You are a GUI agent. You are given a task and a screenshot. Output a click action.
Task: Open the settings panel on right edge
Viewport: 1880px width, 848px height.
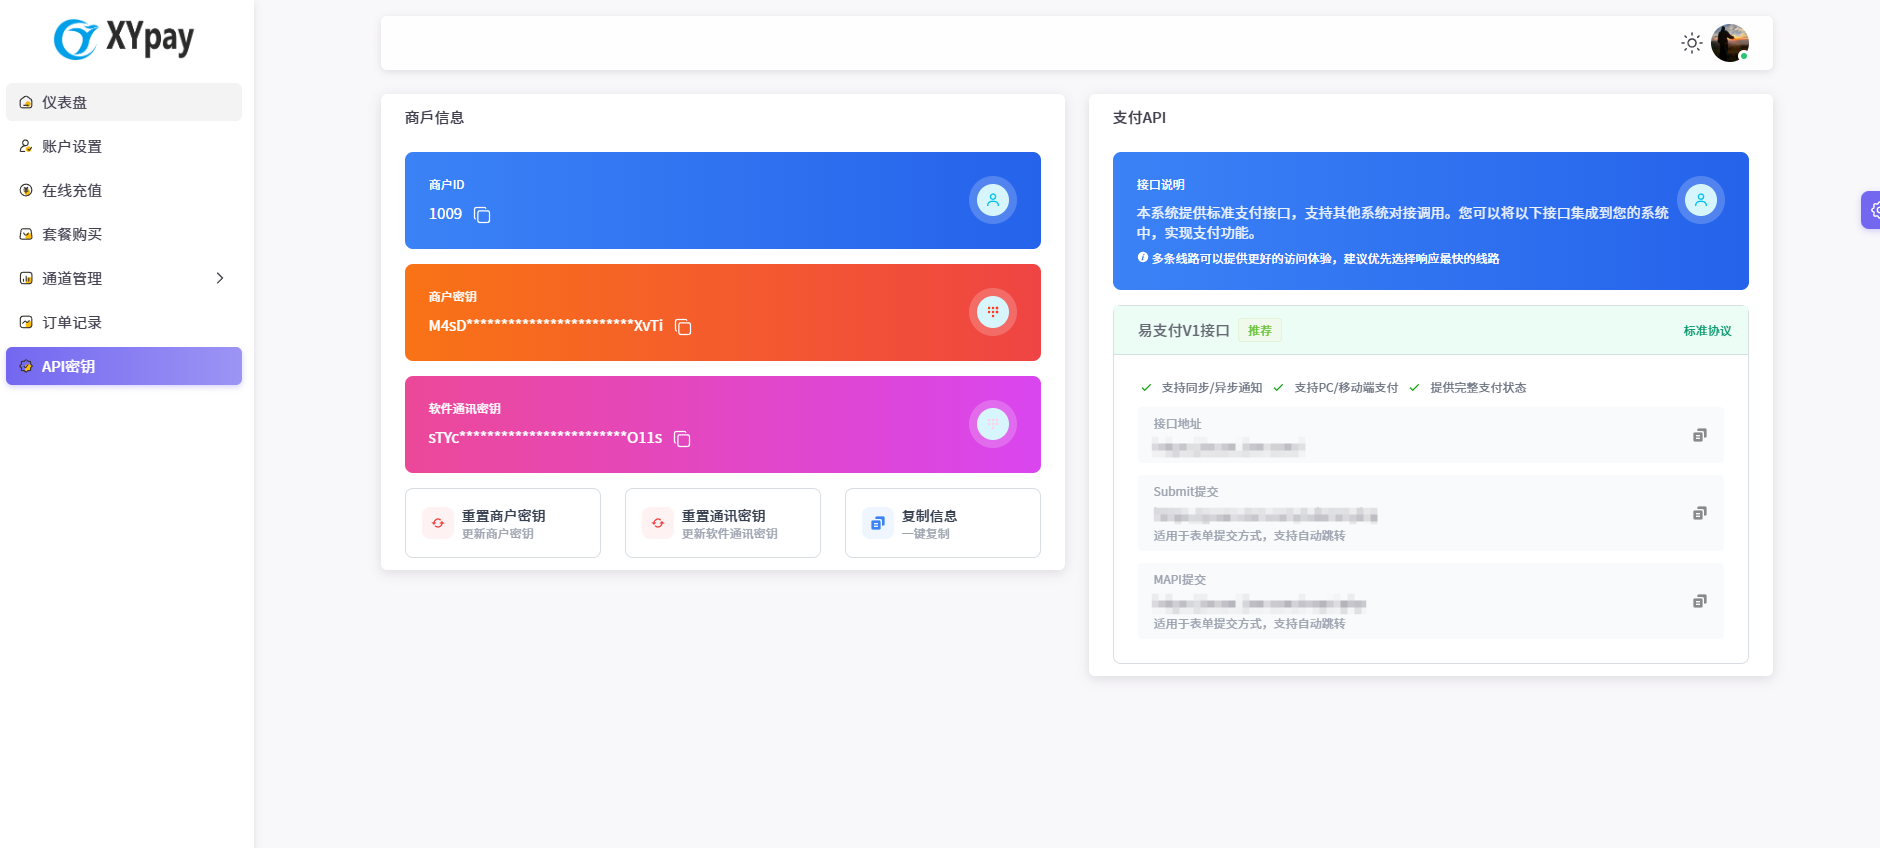click(1871, 210)
